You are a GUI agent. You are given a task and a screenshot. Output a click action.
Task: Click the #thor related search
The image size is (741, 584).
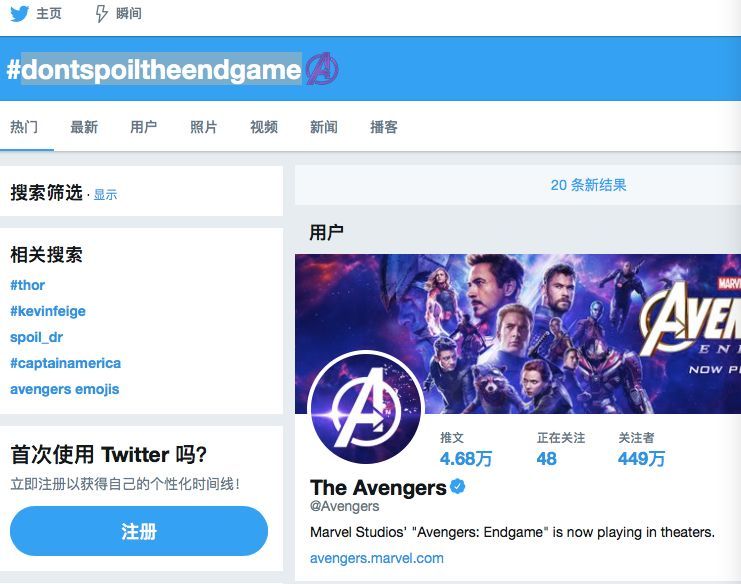click(x=27, y=285)
